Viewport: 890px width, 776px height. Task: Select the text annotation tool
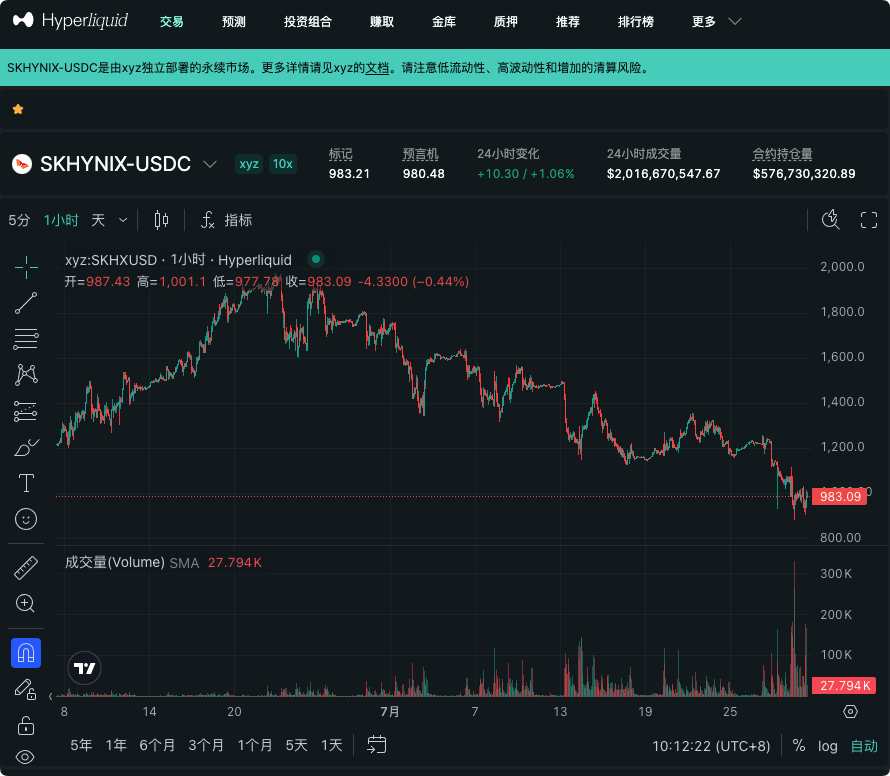point(26,483)
